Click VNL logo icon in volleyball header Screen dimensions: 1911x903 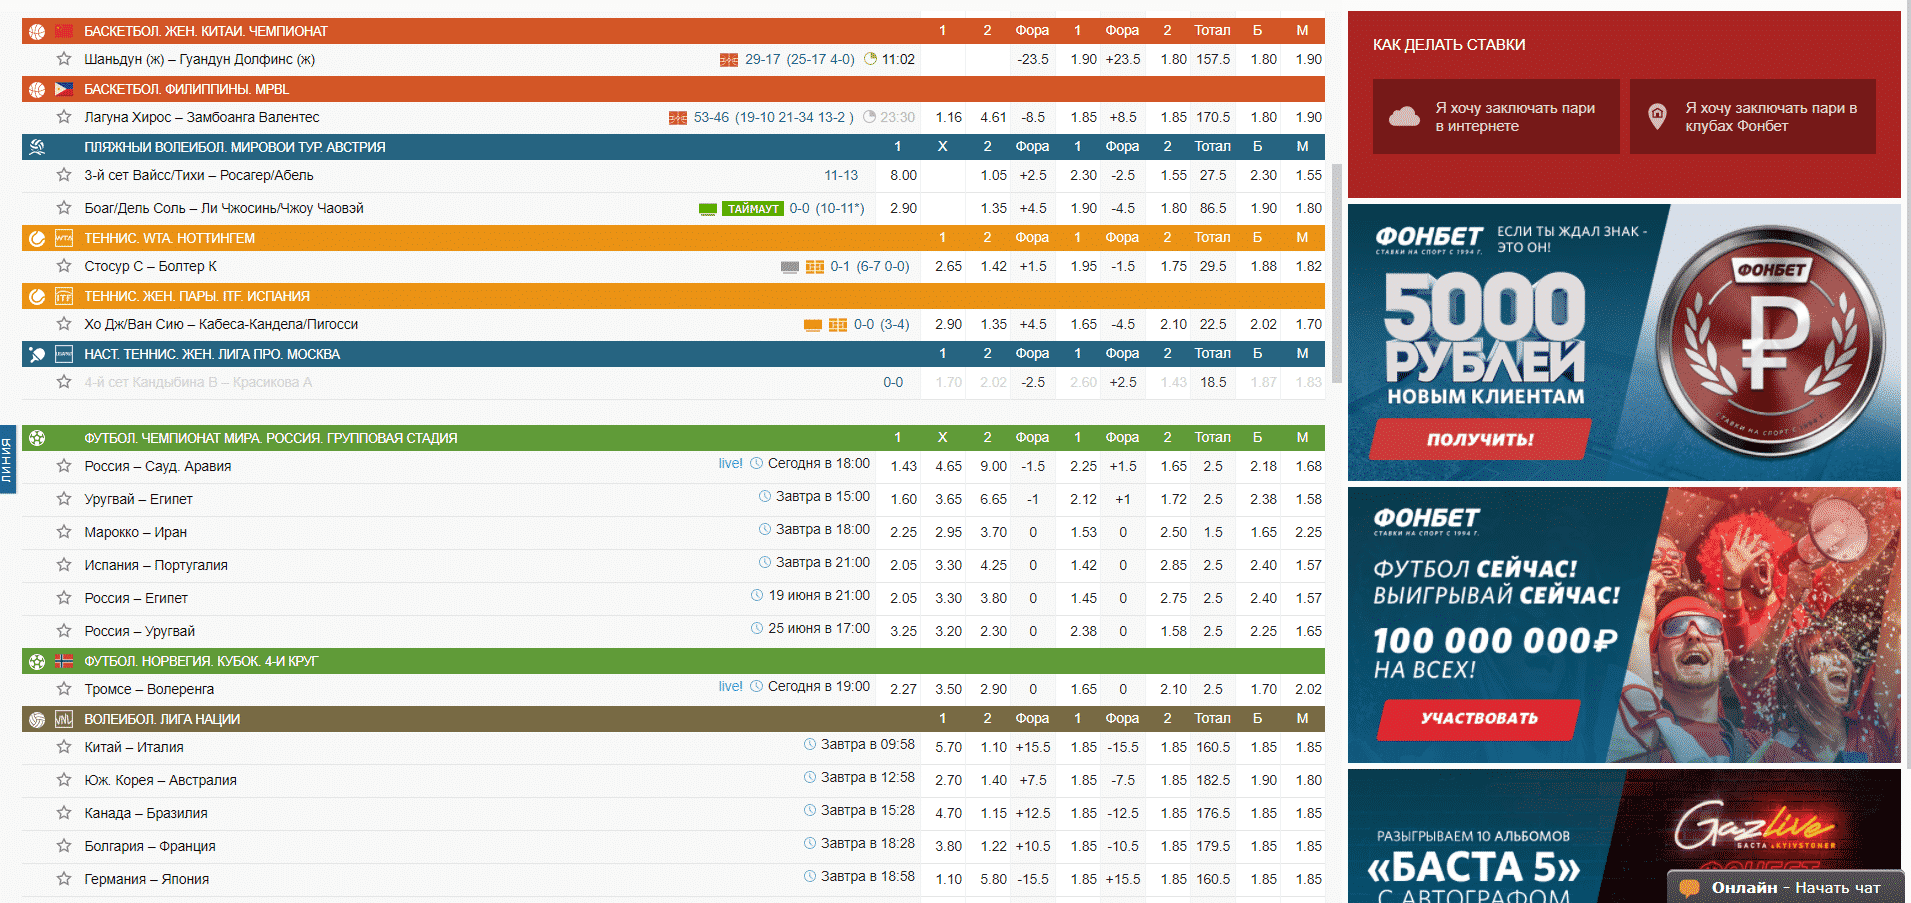pyautogui.click(x=64, y=719)
